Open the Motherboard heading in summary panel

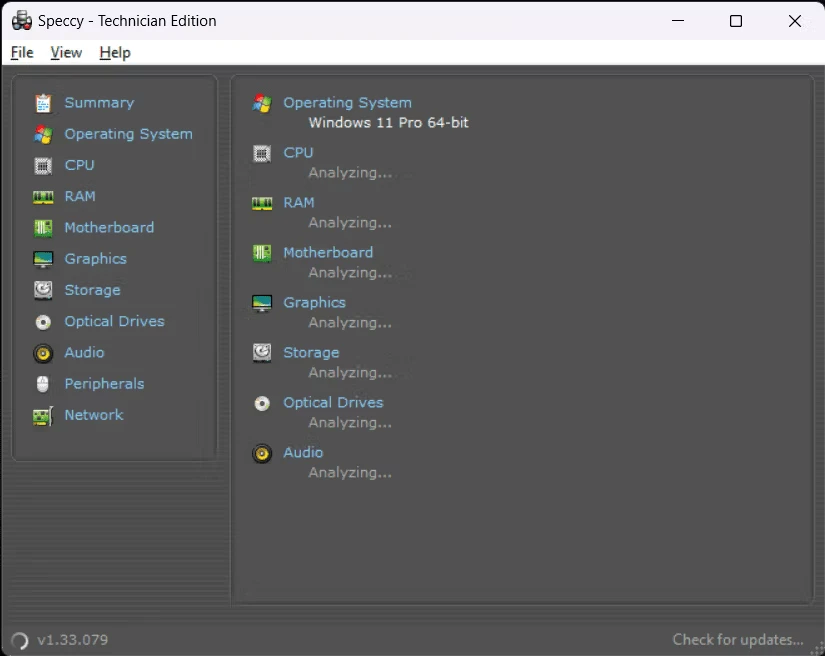pos(328,253)
